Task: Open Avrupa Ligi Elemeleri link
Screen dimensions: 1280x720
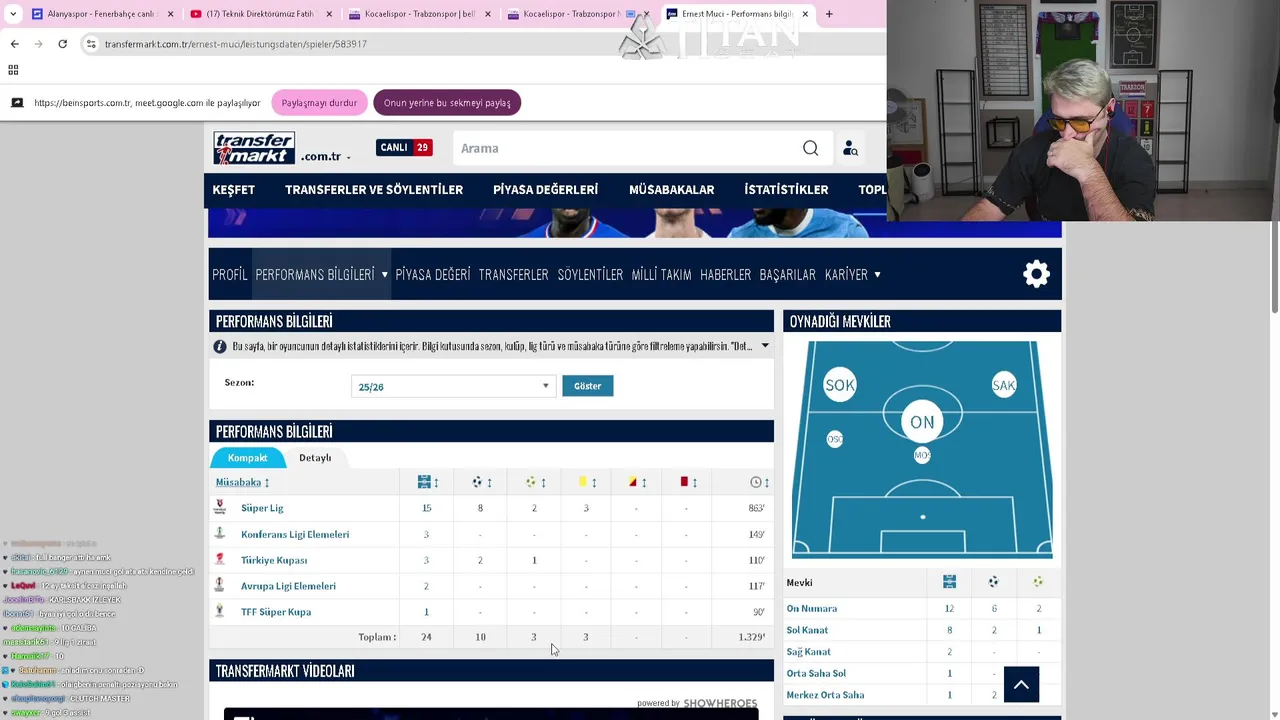Action: pyautogui.click(x=288, y=586)
